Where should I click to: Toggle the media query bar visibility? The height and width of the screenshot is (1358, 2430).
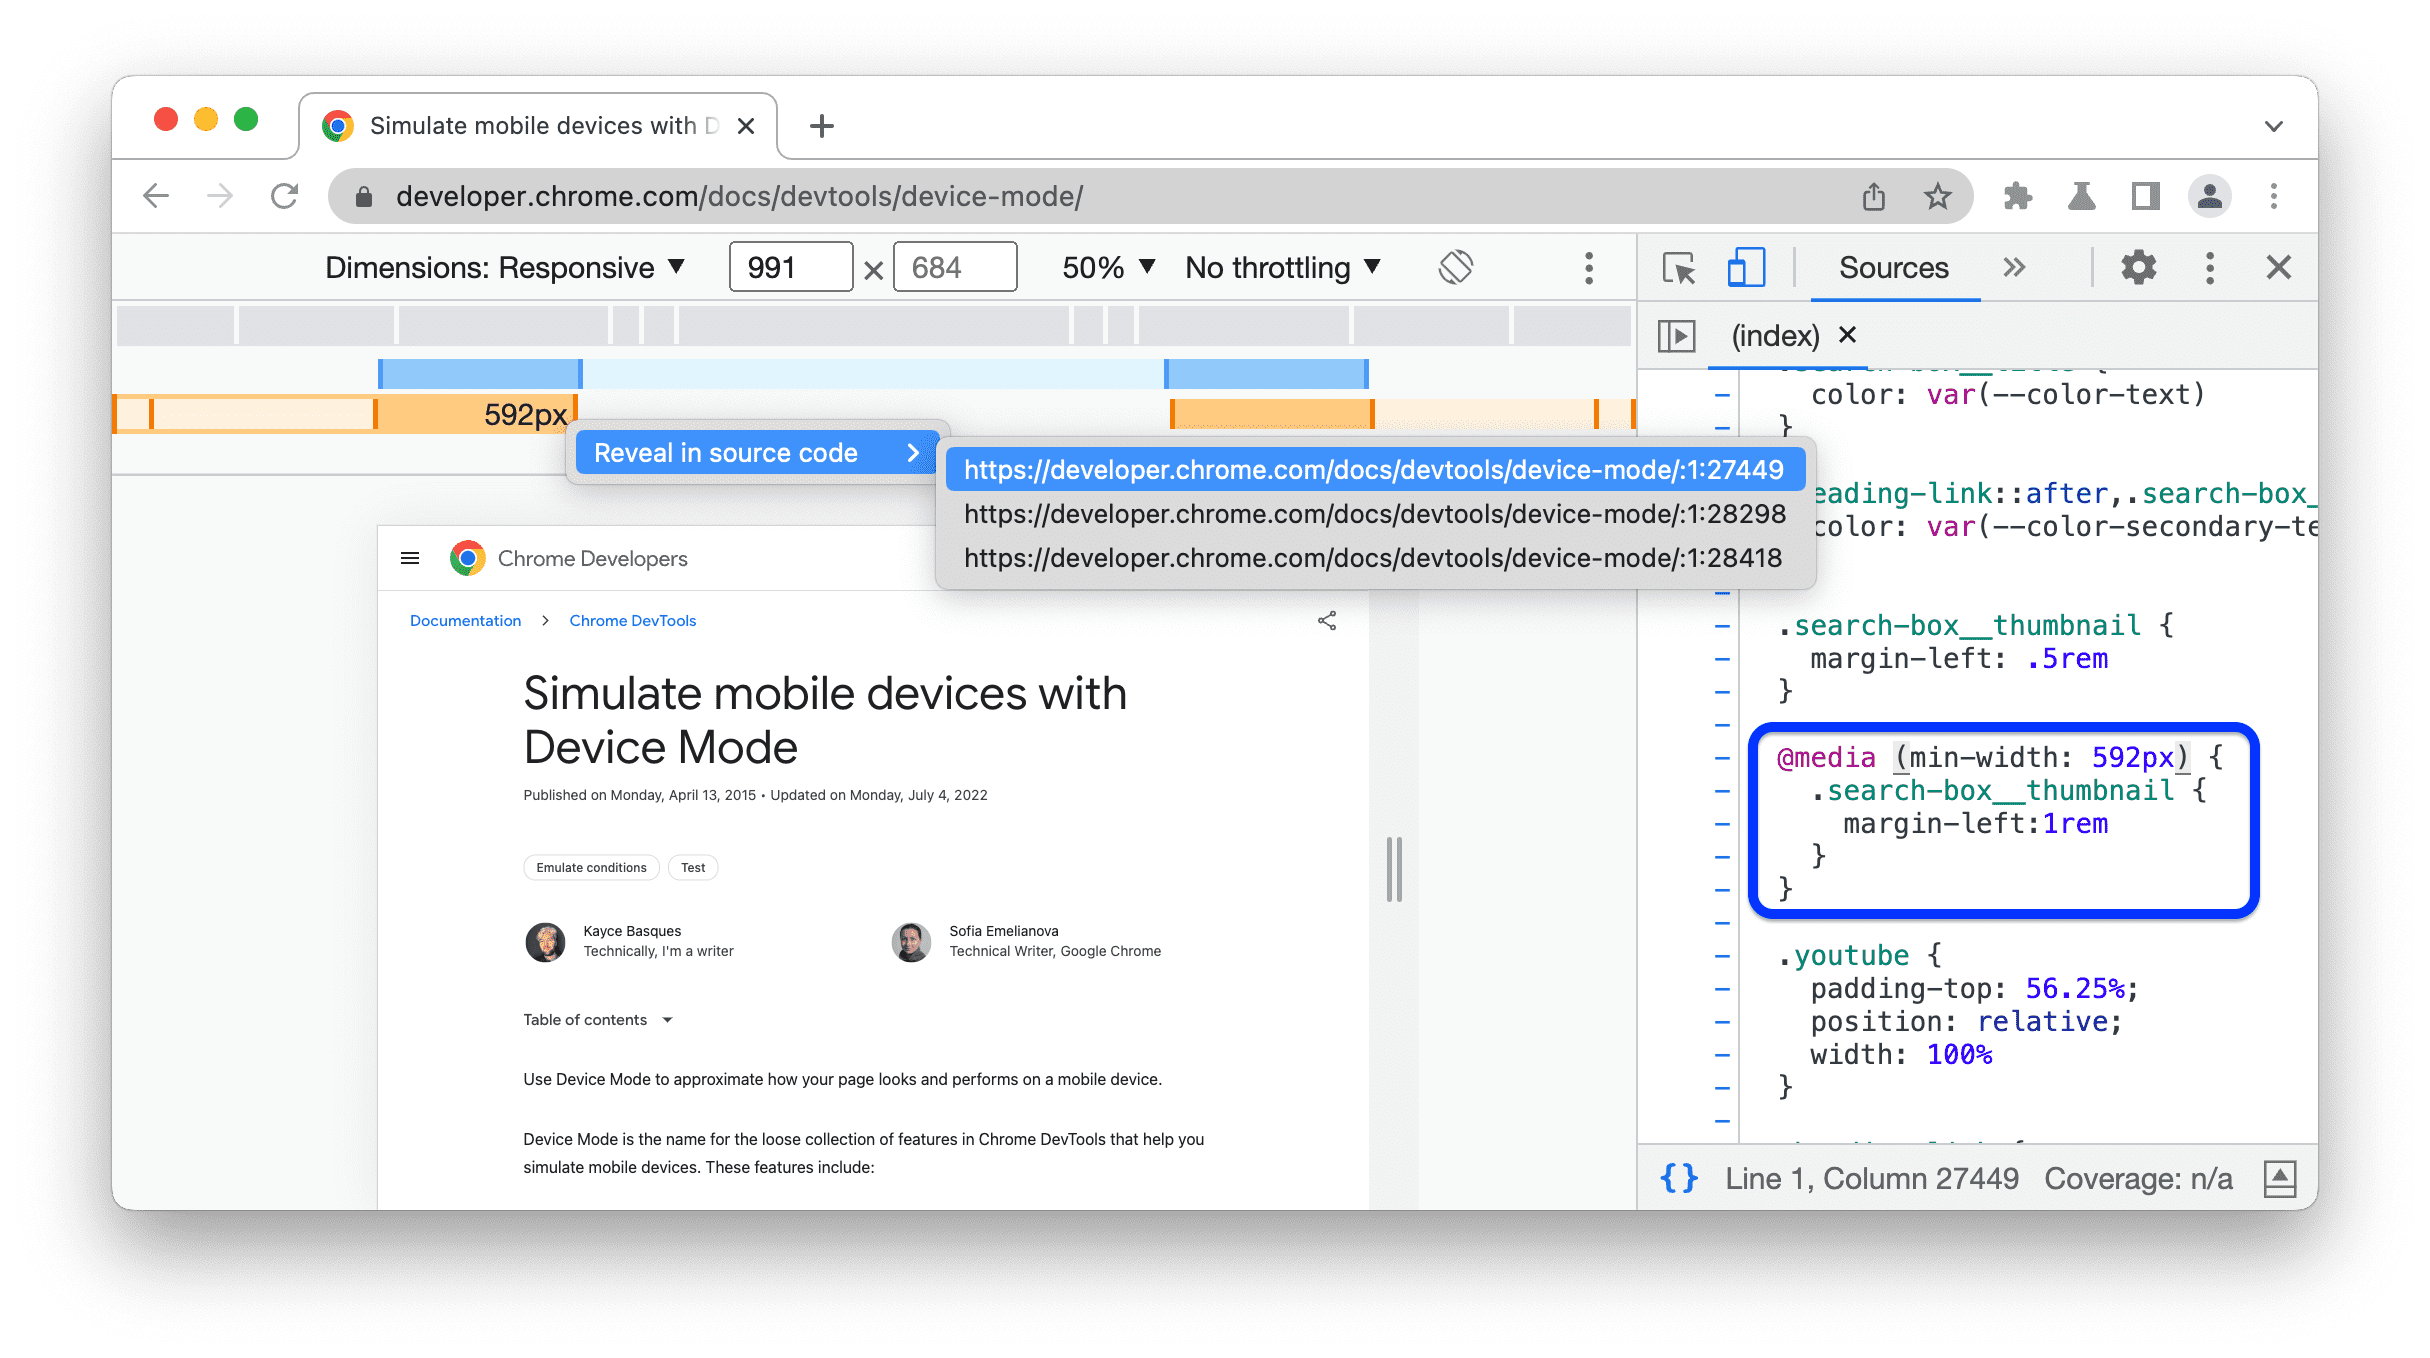click(x=1587, y=267)
